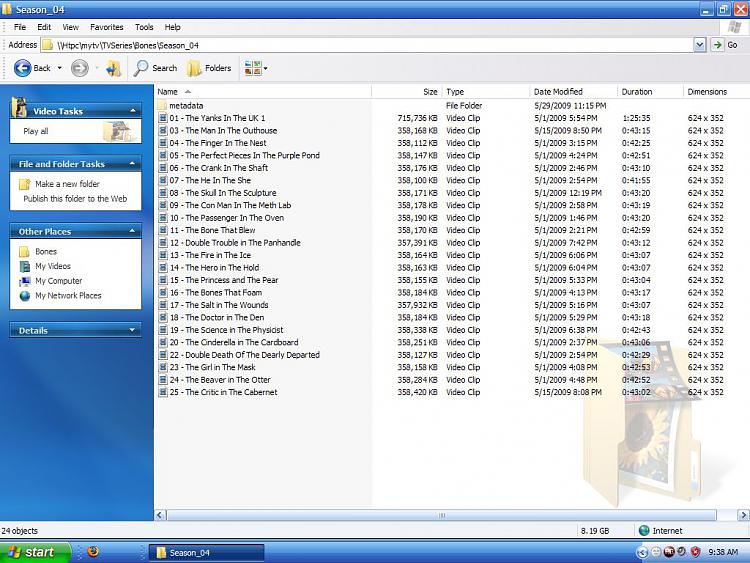Click the Season_04 taskbar button

pyautogui.click(x=206, y=552)
